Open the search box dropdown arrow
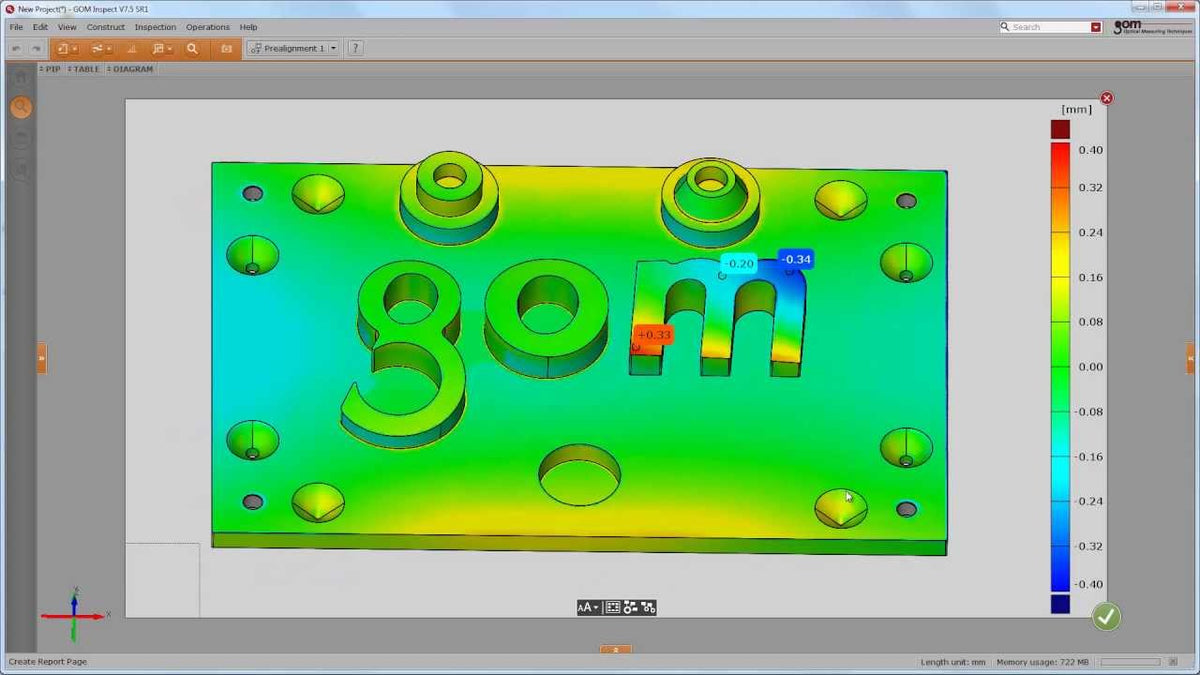1200x675 pixels. [1094, 26]
